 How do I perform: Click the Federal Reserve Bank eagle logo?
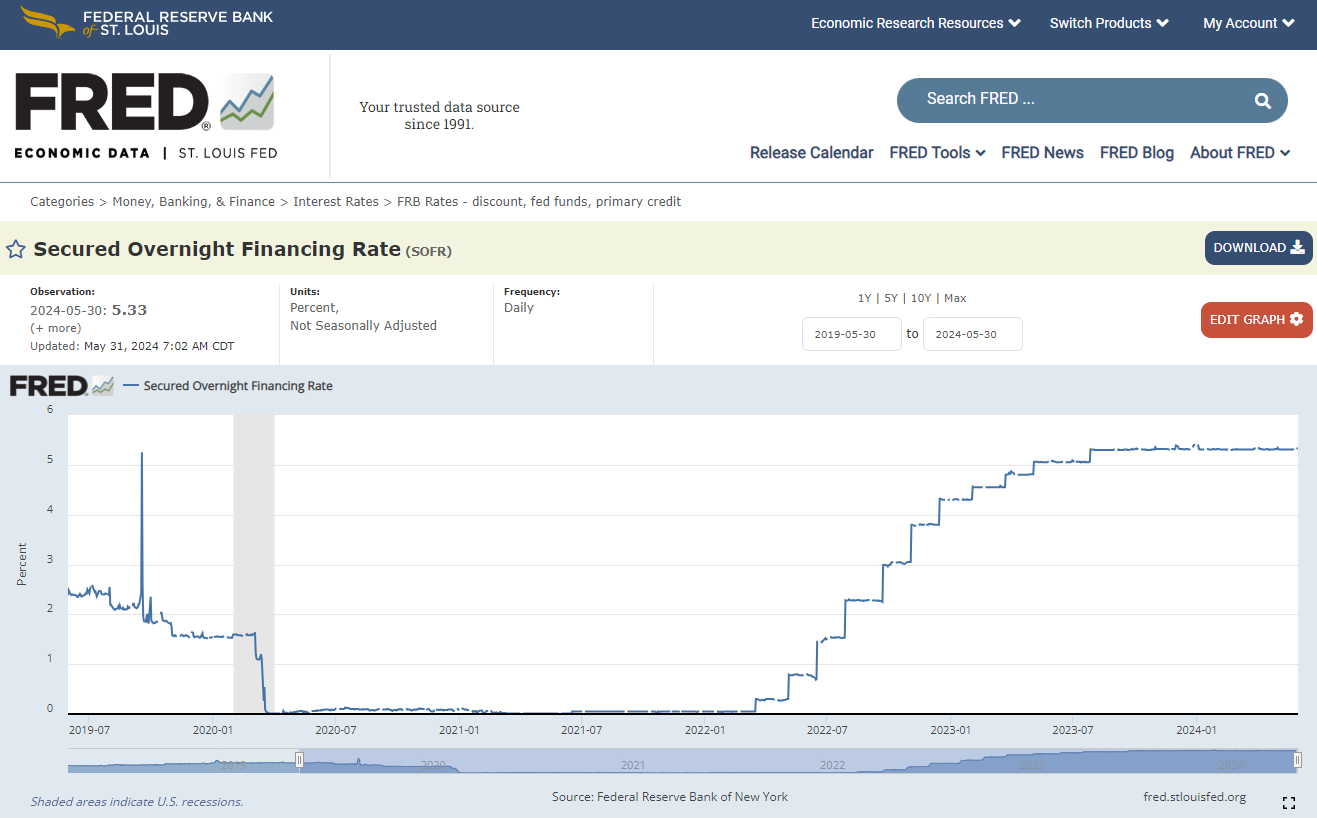pyautogui.click(x=47, y=22)
